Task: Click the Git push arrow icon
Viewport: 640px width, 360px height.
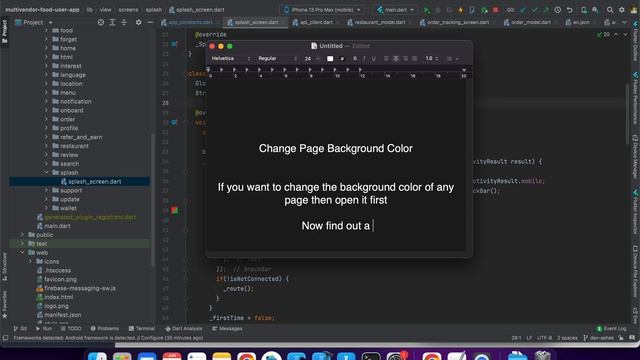Action: point(546,10)
